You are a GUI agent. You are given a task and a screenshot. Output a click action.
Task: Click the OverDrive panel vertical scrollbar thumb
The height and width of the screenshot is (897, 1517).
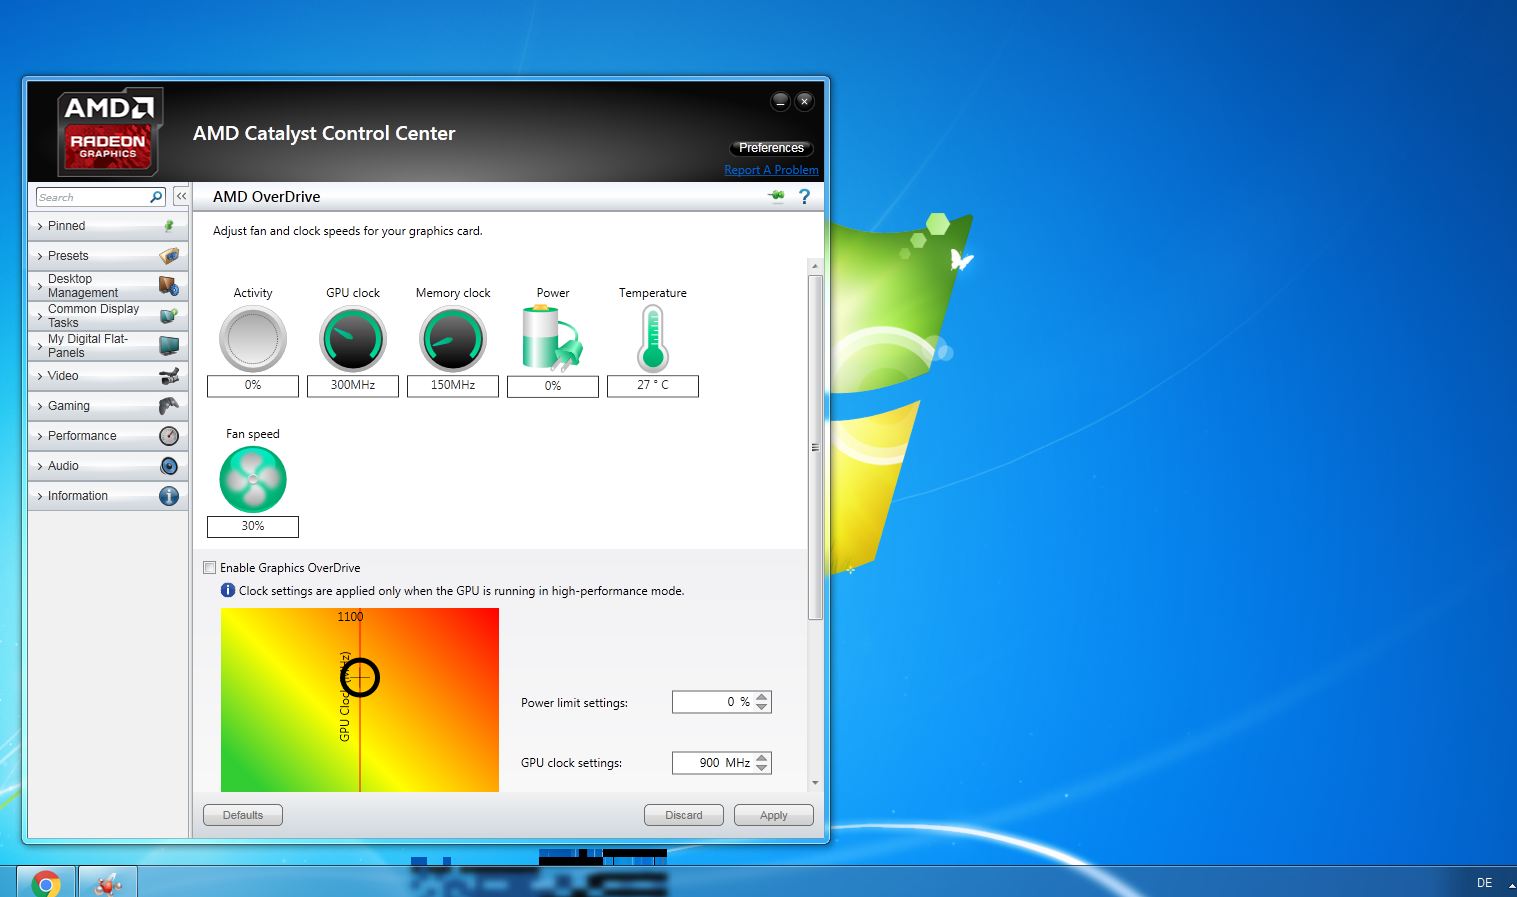(815, 447)
